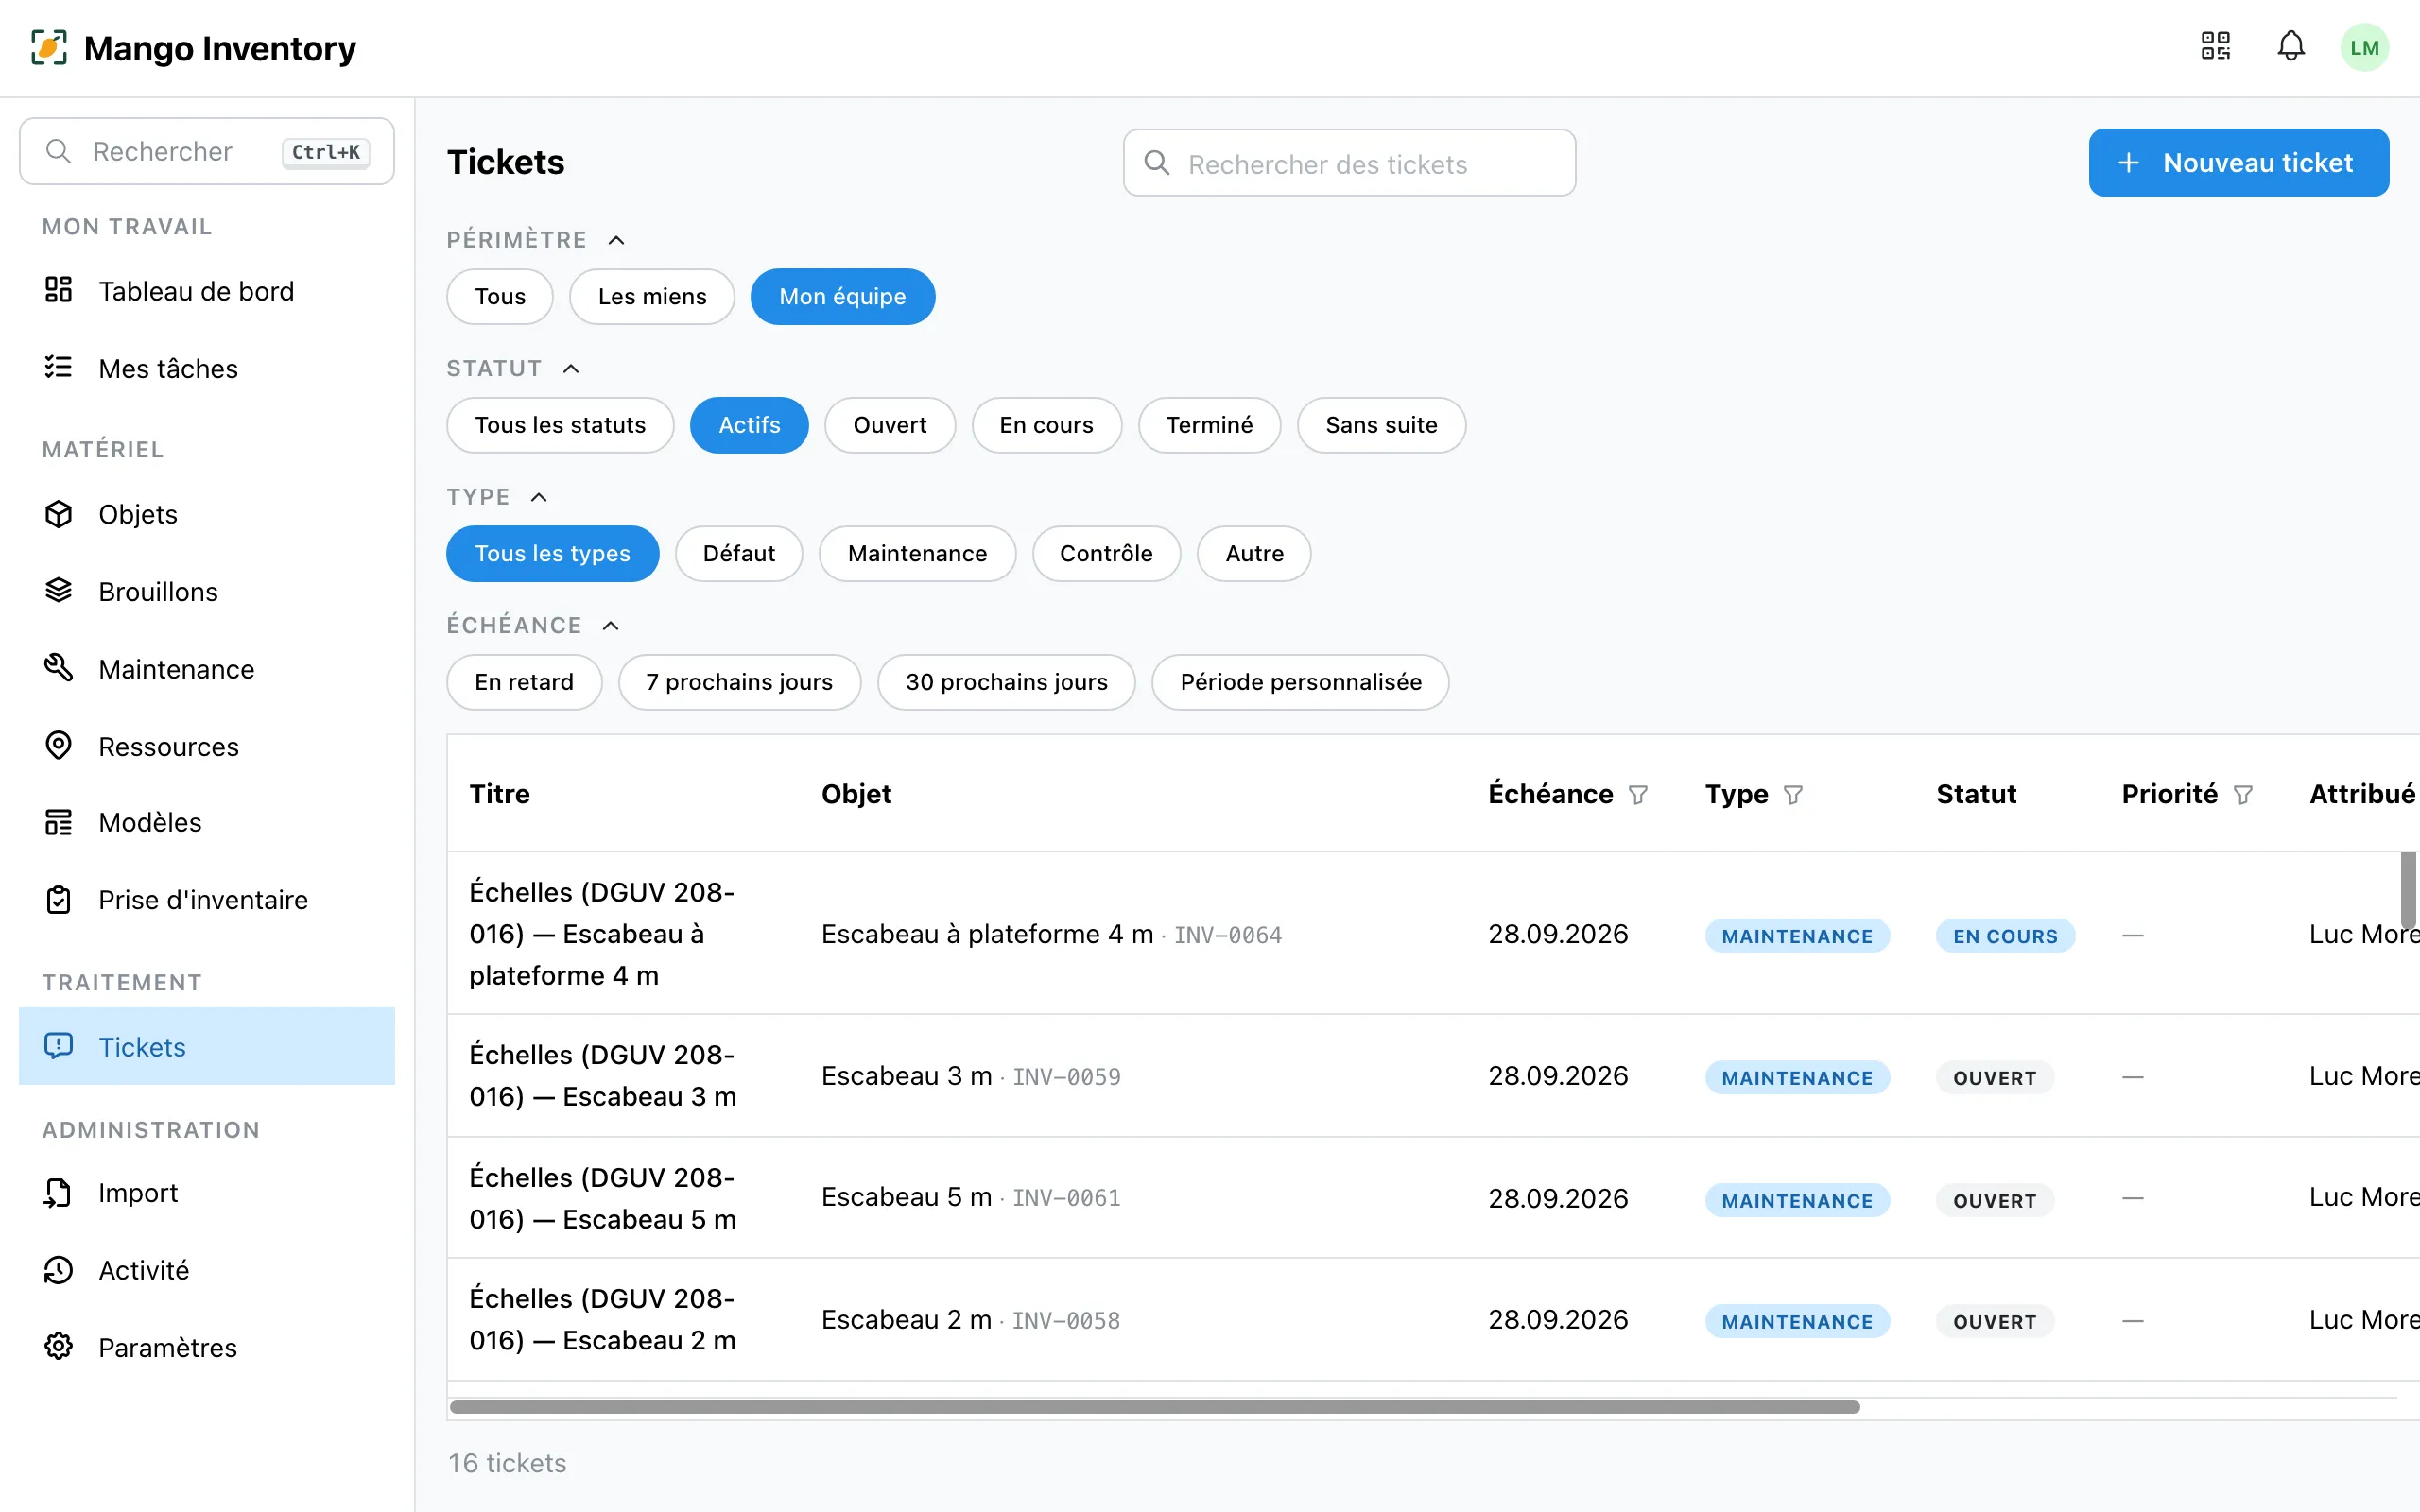
Task: Click the Objets cube icon
Action: [59, 513]
